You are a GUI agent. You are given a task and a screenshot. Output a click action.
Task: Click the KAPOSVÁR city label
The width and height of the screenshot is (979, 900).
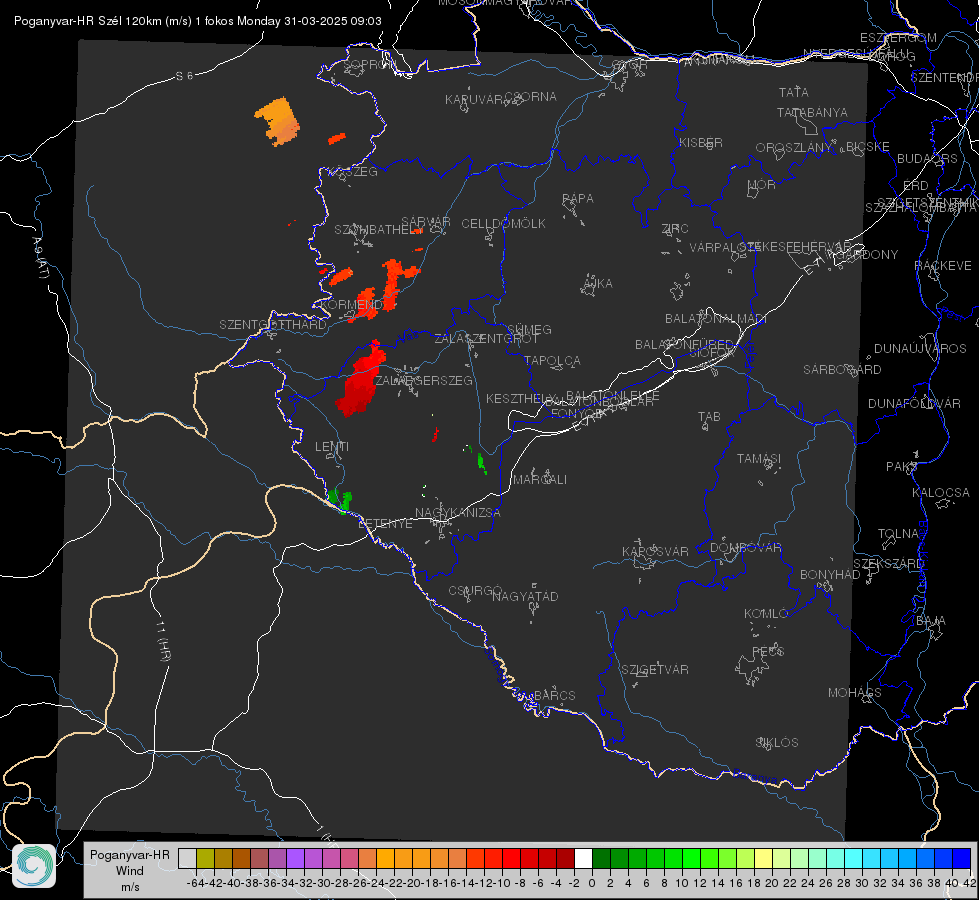655,551
